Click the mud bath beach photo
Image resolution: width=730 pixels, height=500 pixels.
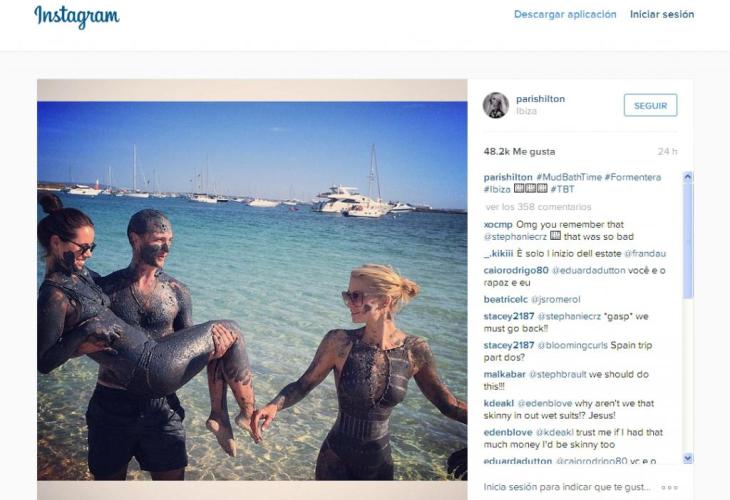[252, 290]
